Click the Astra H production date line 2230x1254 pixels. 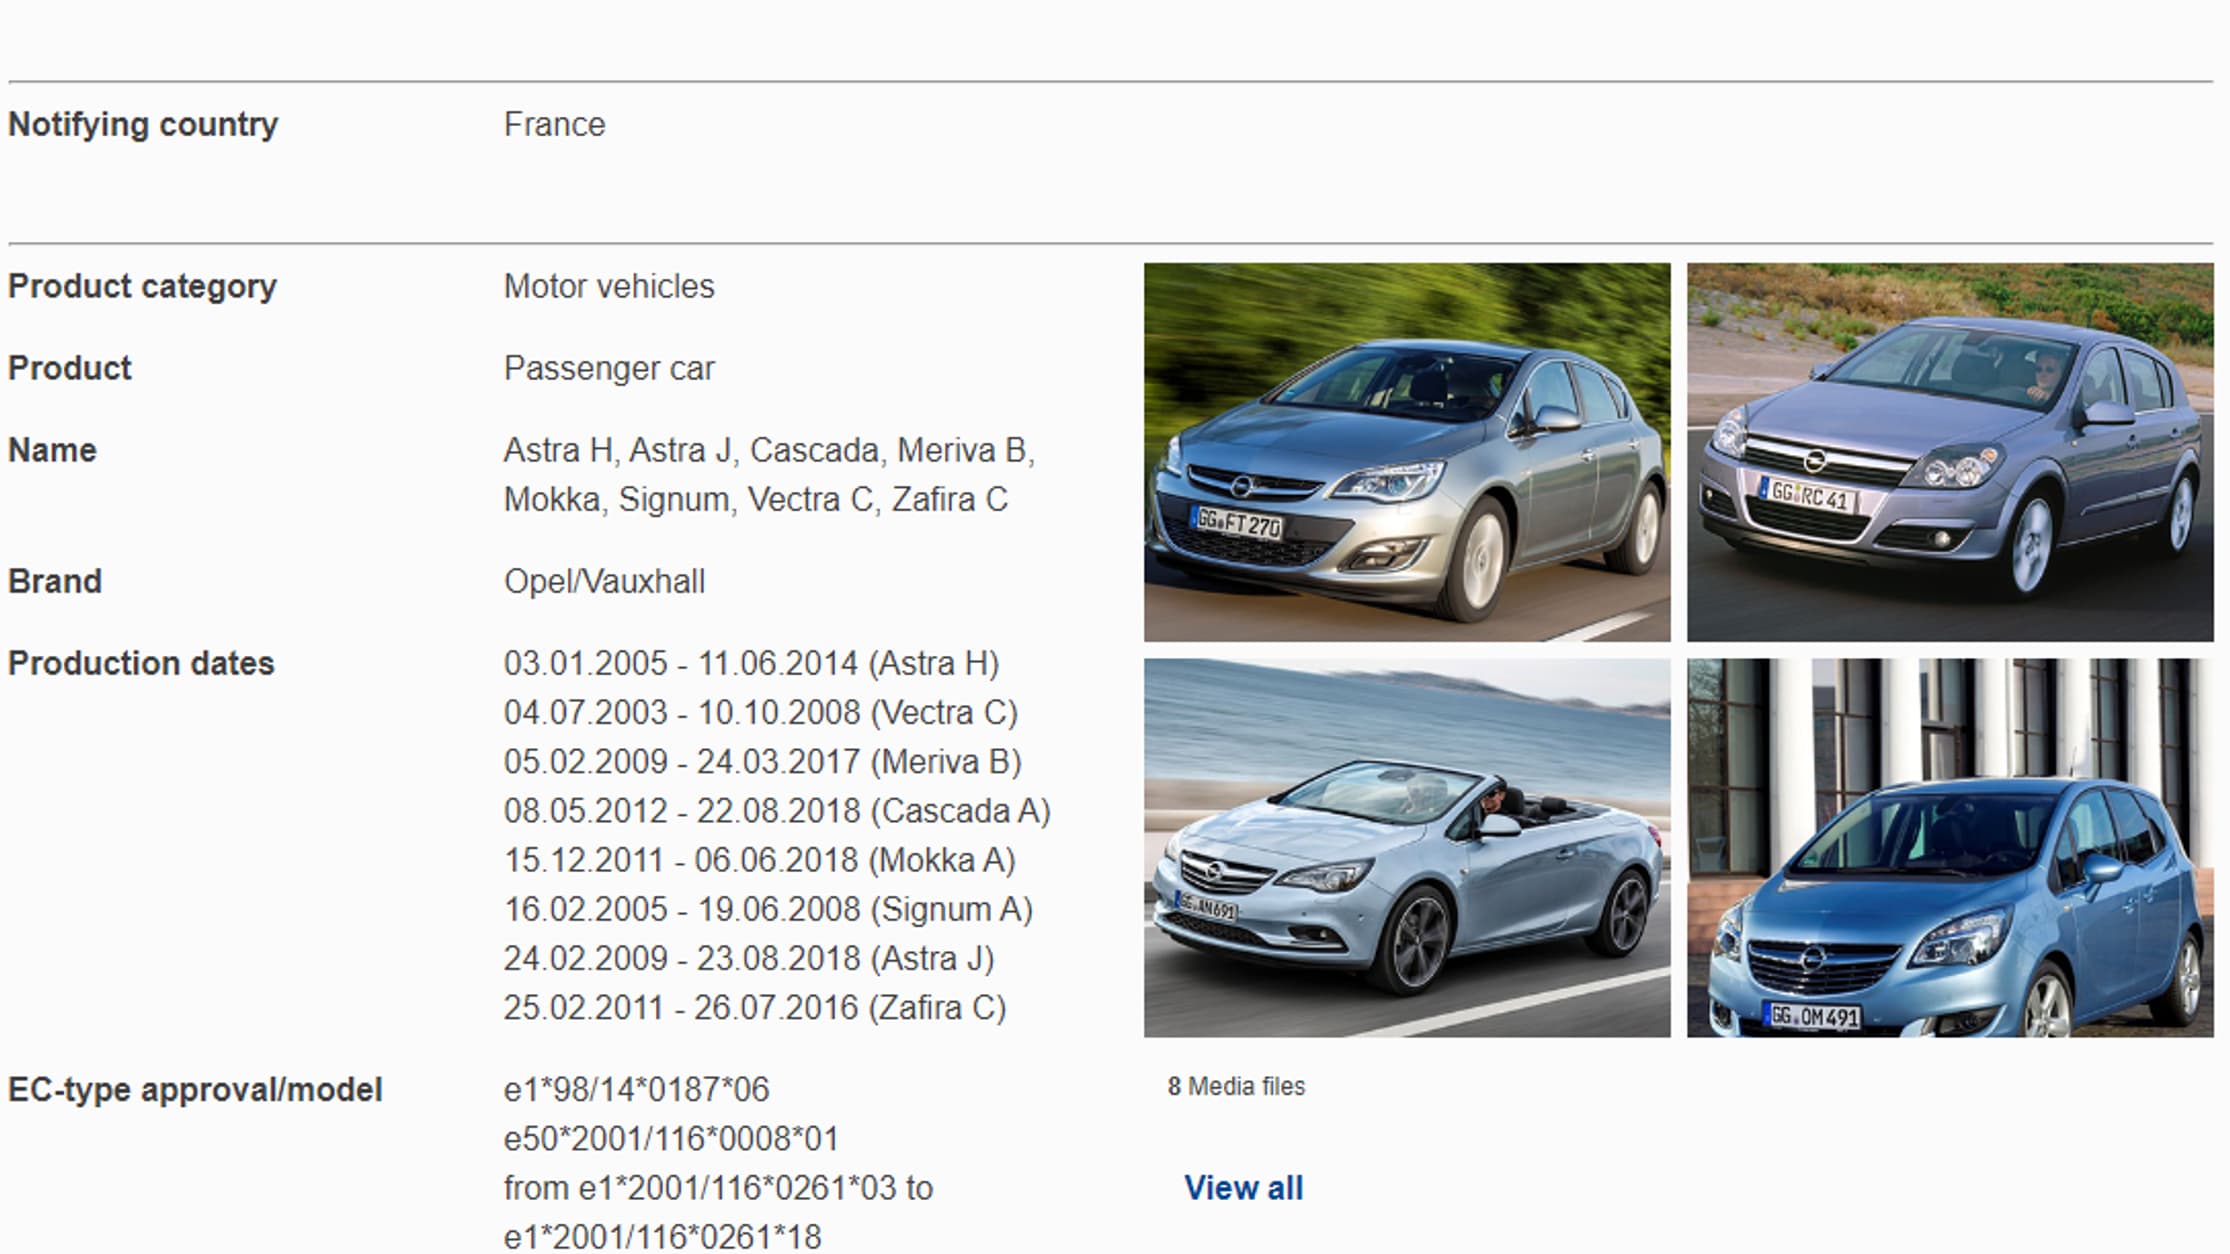pyautogui.click(x=751, y=663)
